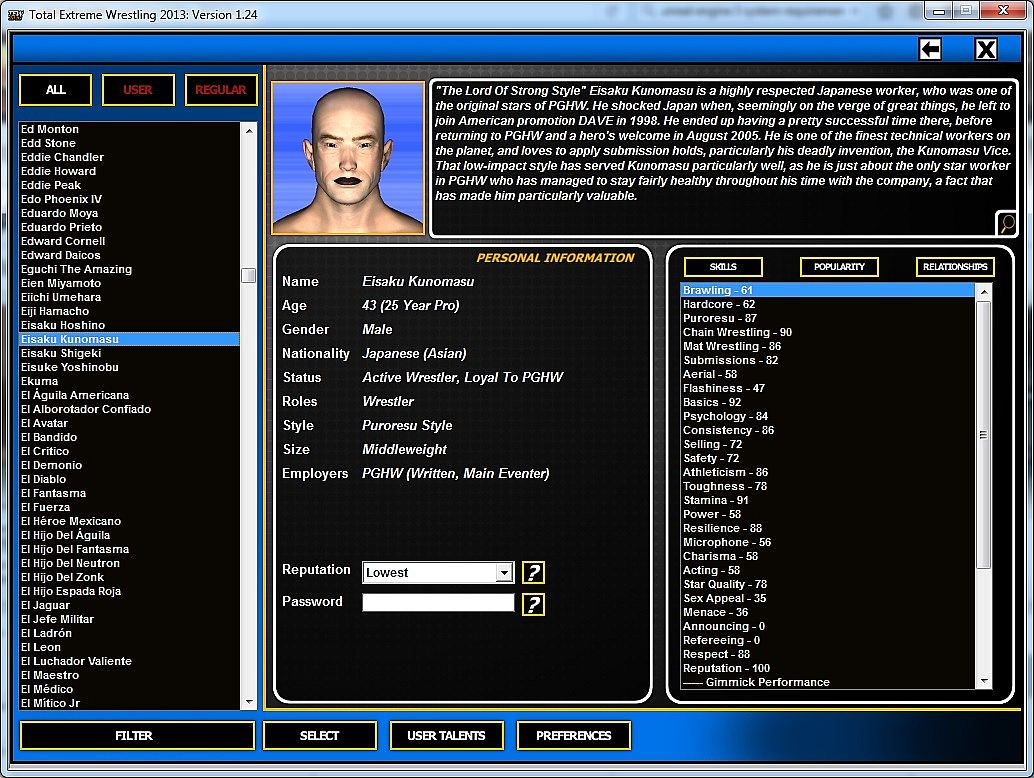Select Eduardo Moya in worker list

pyautogui.click(x=129, y=213)
